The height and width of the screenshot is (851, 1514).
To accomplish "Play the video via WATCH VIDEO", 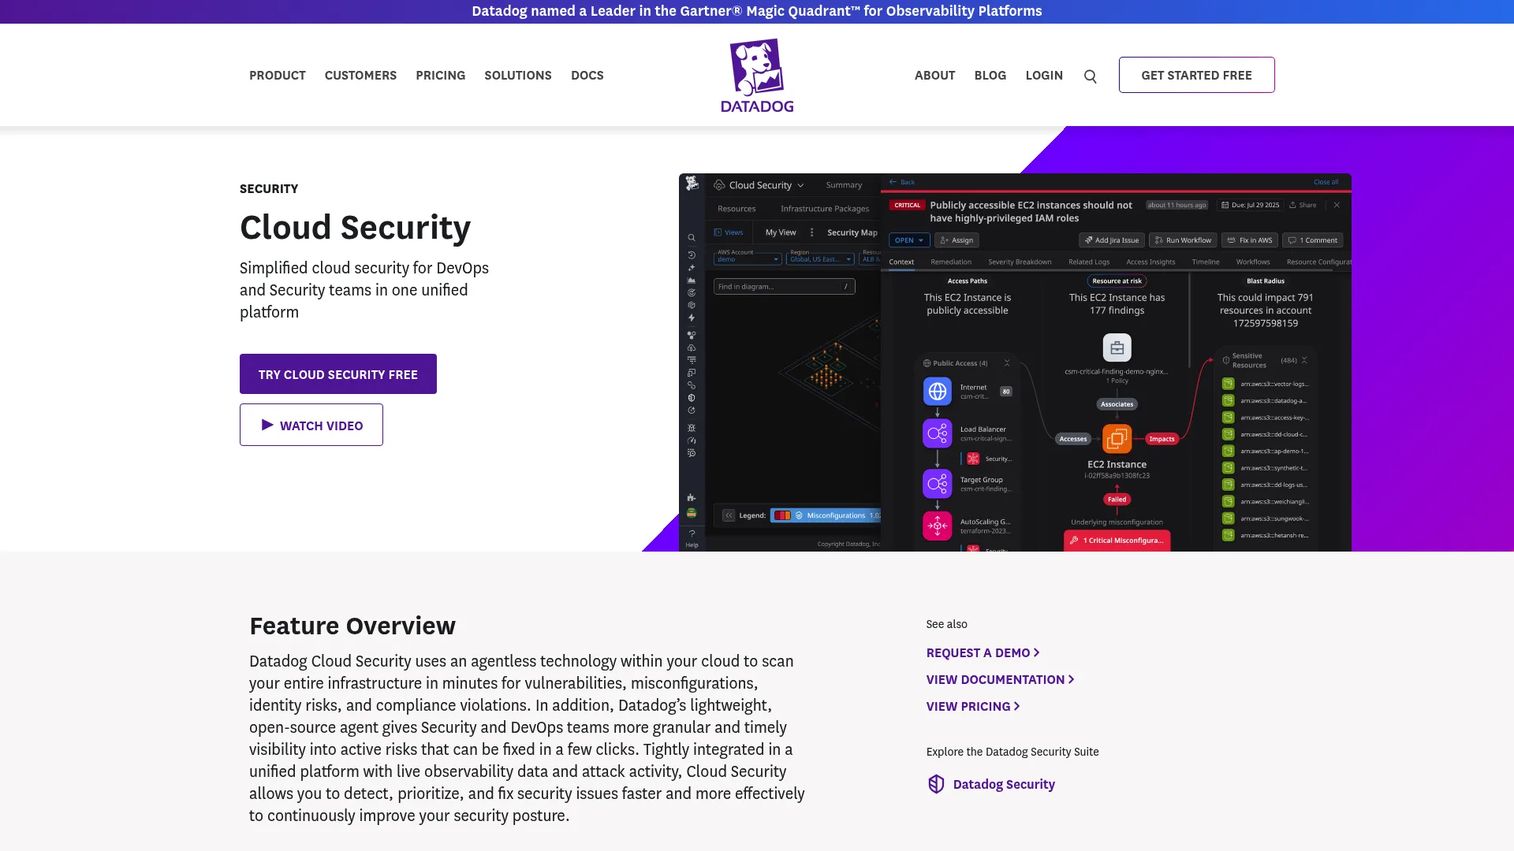I will [x=311, y=425].
